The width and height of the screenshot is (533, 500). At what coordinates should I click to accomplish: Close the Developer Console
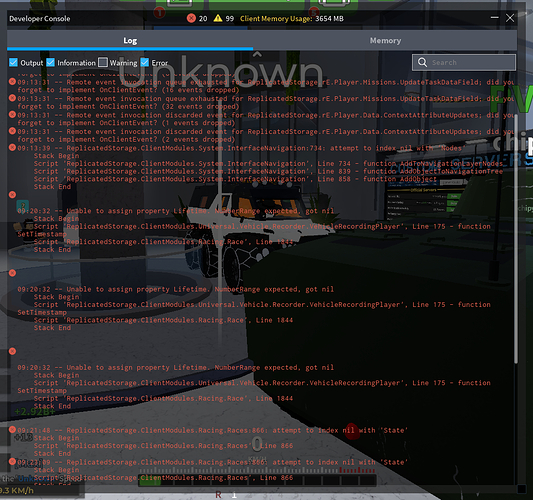pyautogui.click(x=510, y=18)
